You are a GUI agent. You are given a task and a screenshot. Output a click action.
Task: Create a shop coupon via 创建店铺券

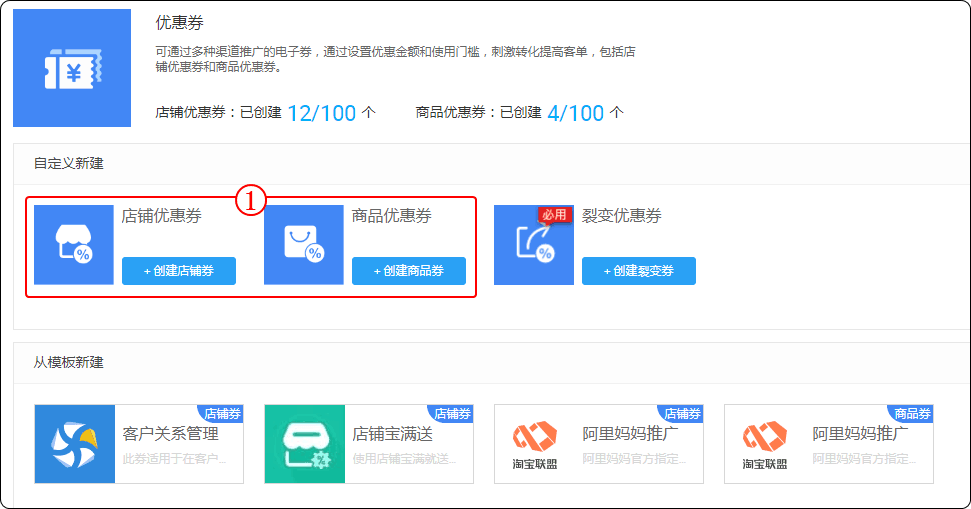[x=179, y=271]
